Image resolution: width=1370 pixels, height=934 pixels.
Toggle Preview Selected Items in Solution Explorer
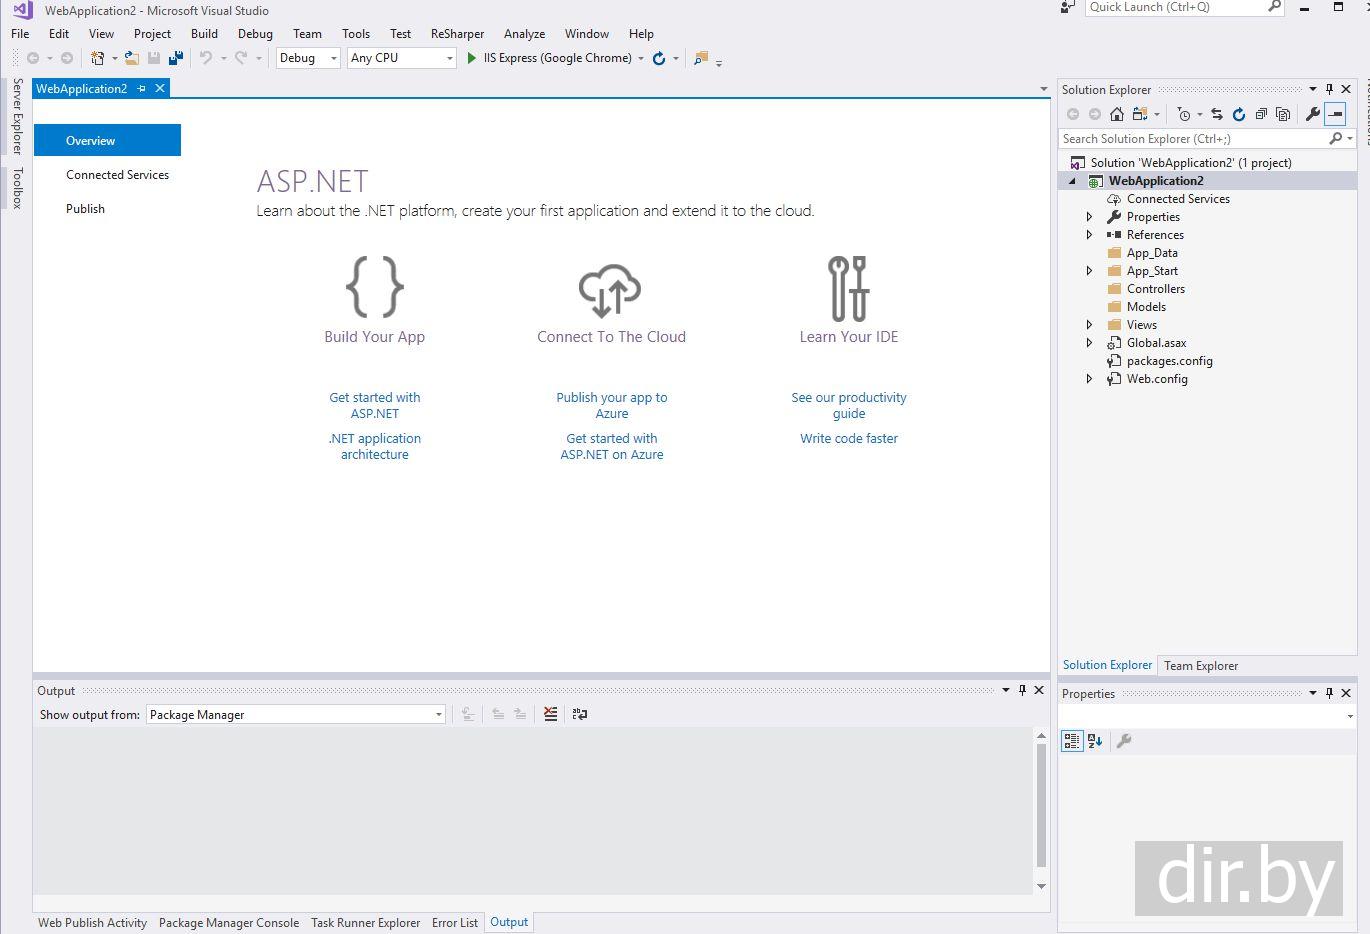1335,114
